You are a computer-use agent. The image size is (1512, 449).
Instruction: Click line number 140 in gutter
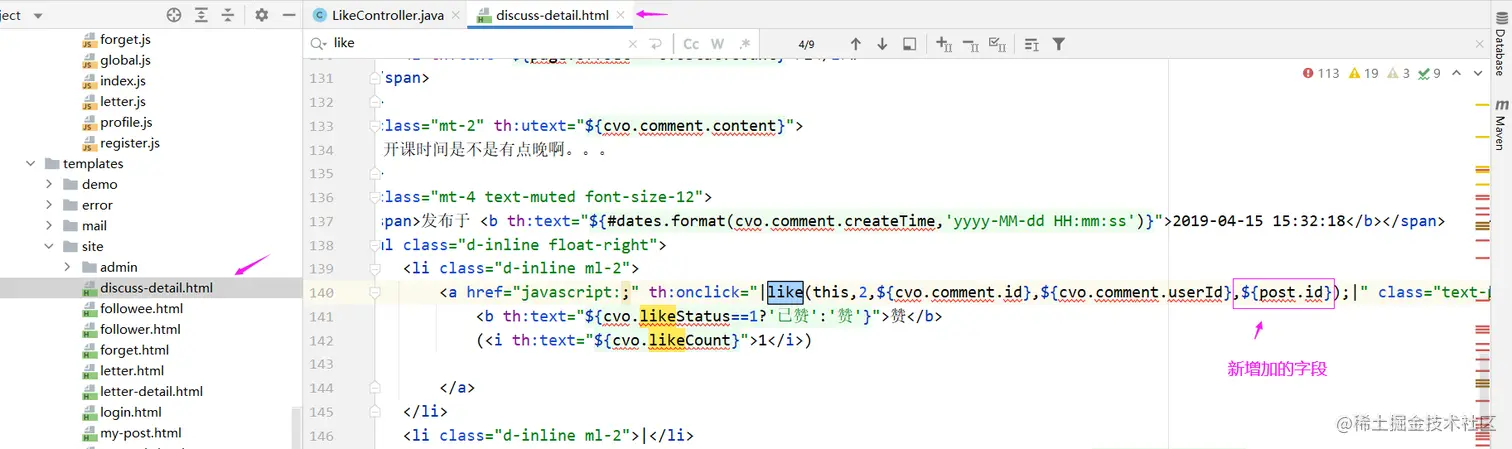coord(321,292)
